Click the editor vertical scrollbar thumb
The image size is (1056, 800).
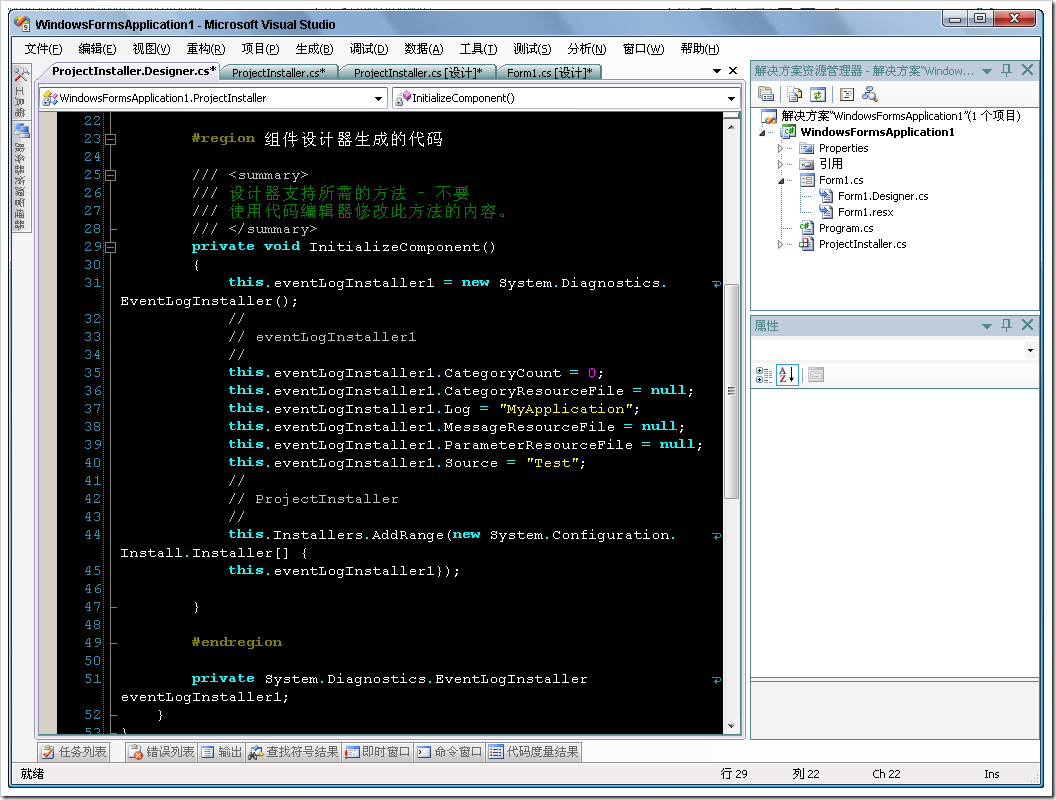click(x=731, y=391)
